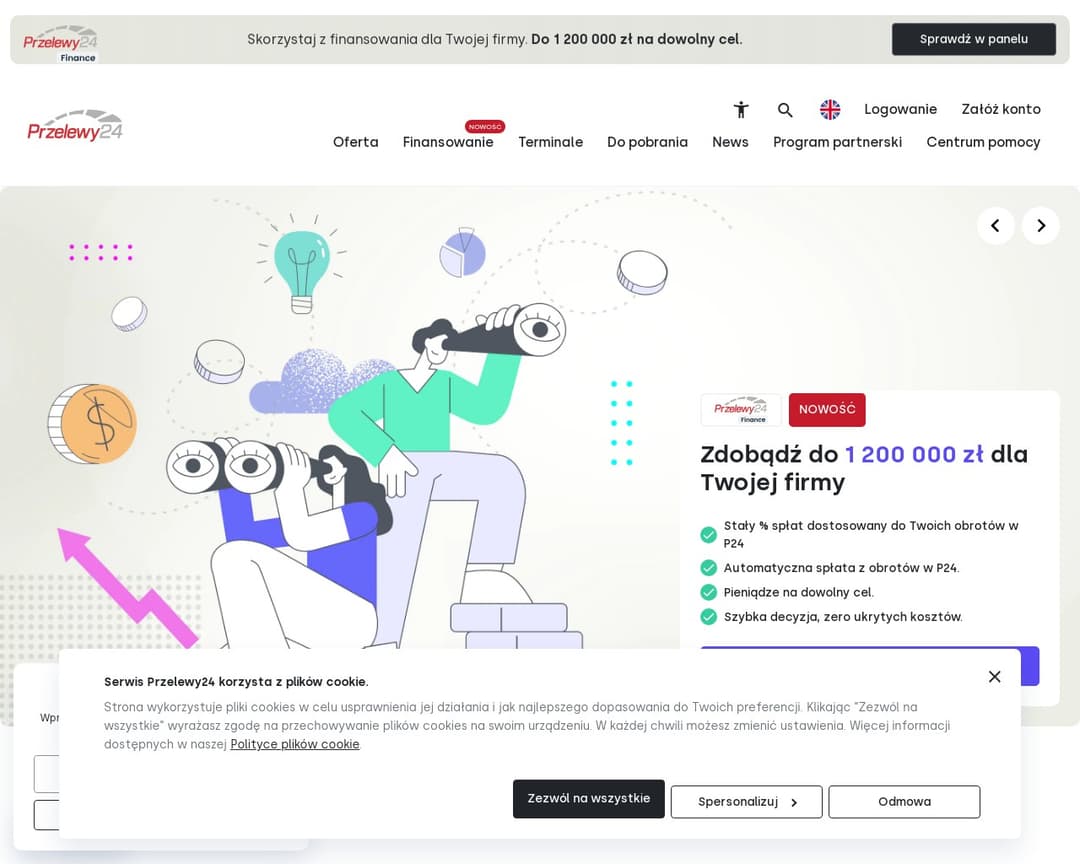Click text Szybka decyzja, zero ukrytych kosztów.
The height and width of the screenshot is (864, 1080).
(842, 617)
